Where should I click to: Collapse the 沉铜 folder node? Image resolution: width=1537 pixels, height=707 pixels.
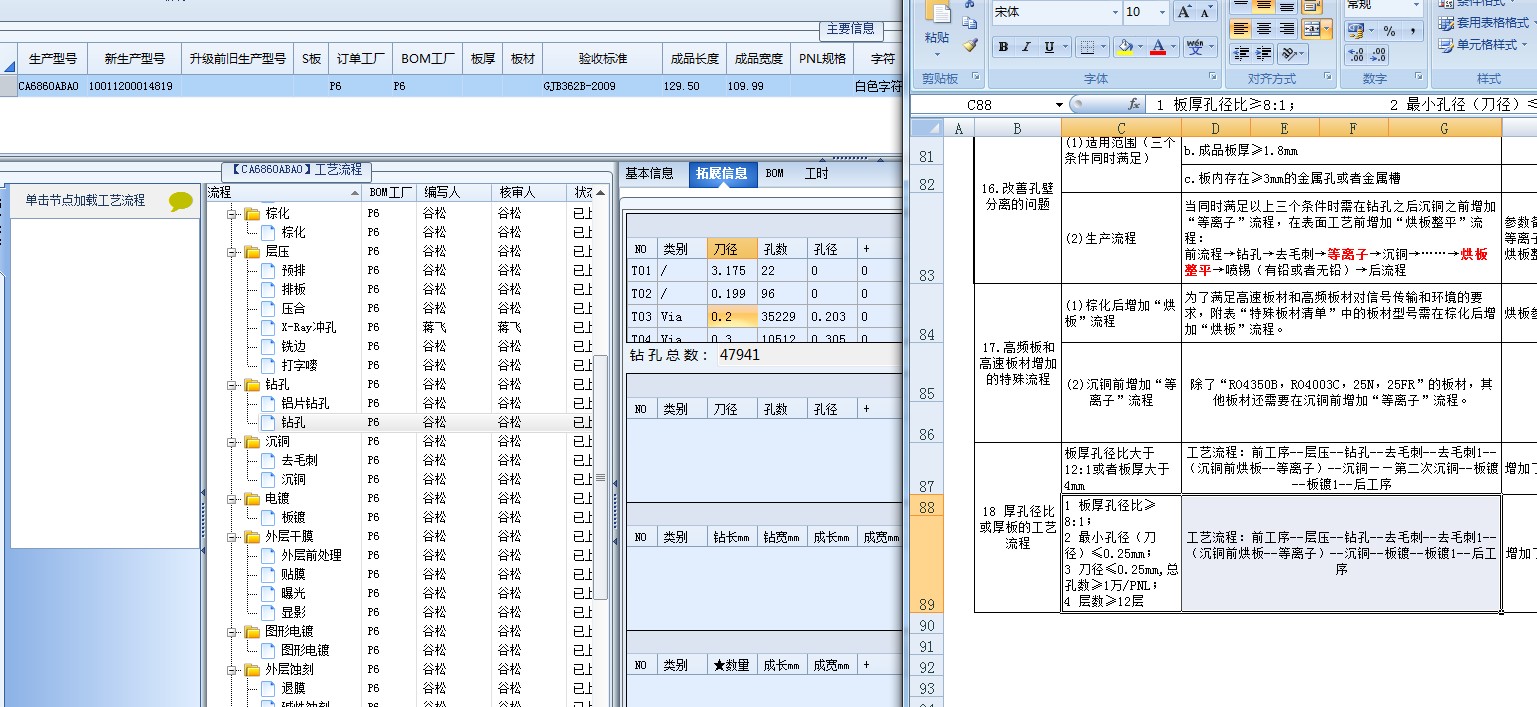pyautogui.click(x=233, y=441)
